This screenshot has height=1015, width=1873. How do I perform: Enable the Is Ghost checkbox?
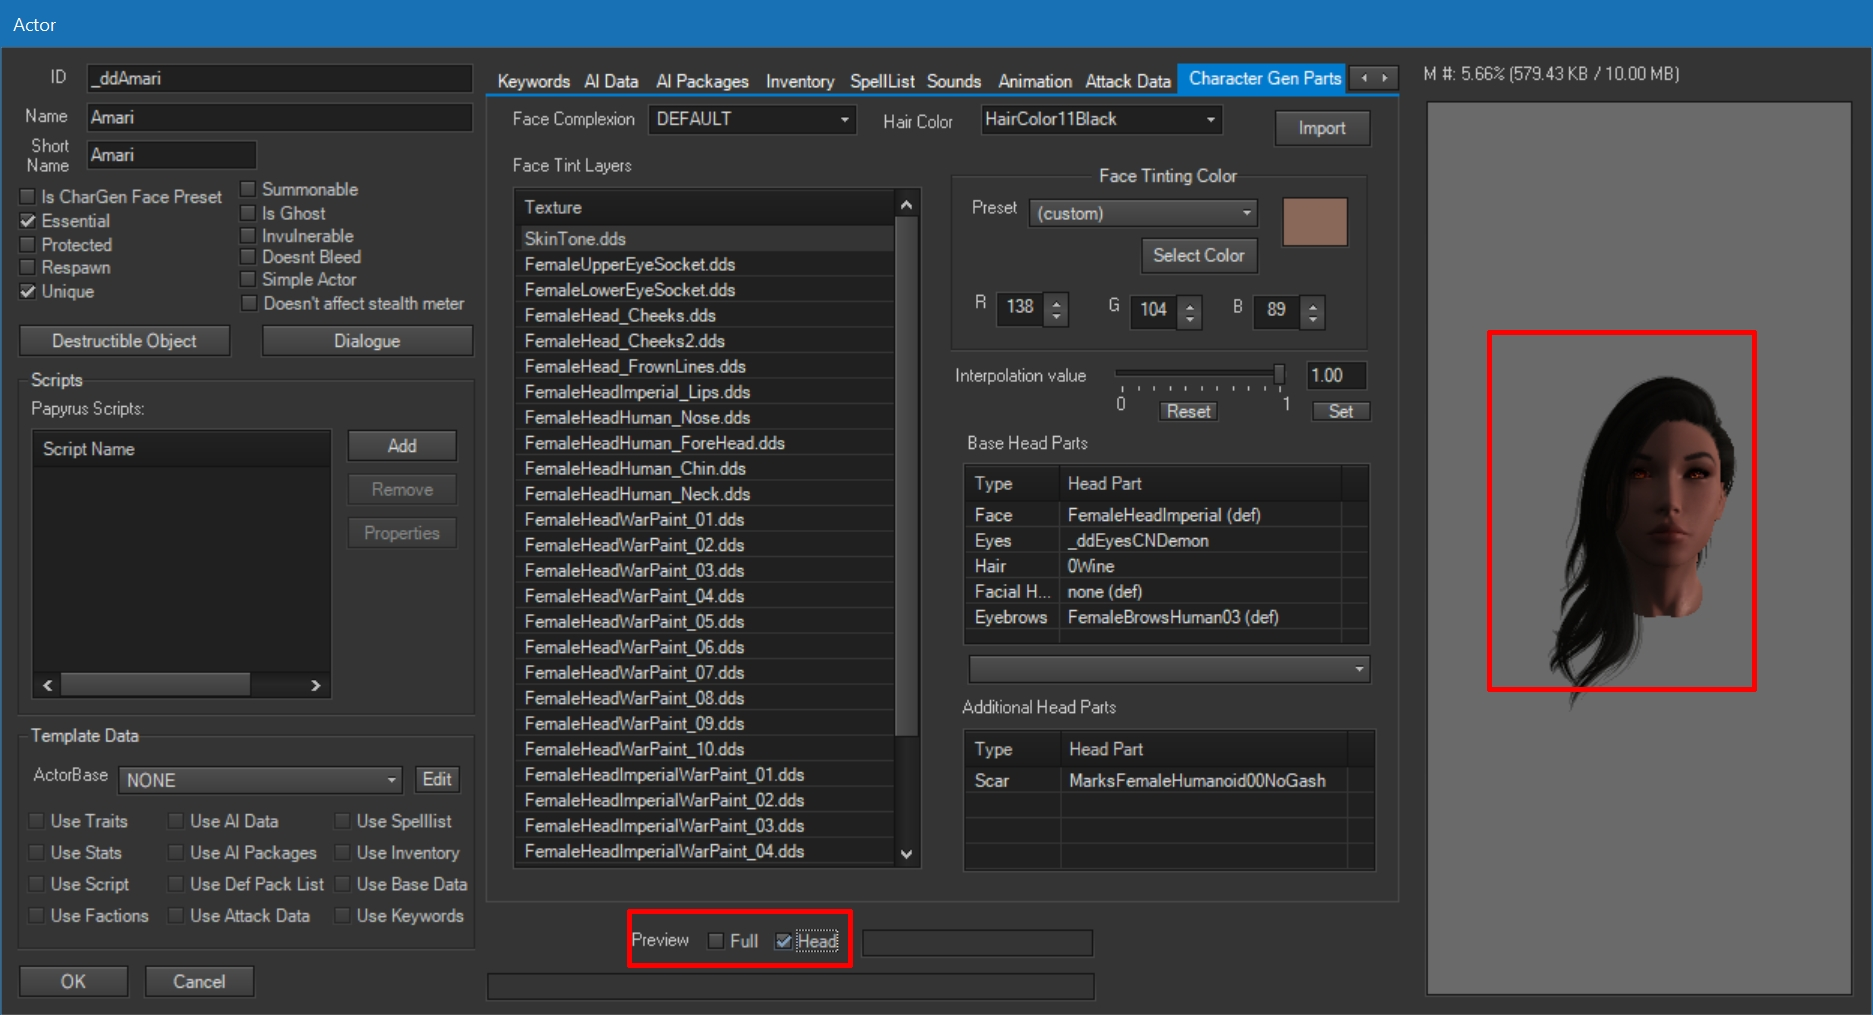(249, 213)
